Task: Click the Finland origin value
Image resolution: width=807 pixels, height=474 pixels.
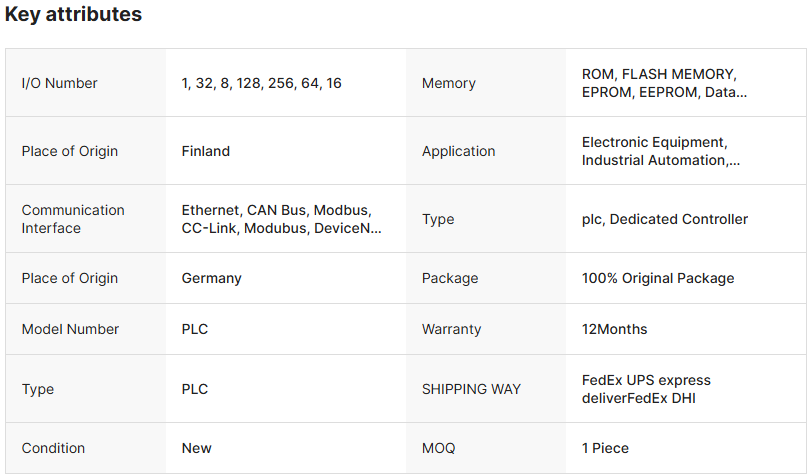Action: coord(206,151)
